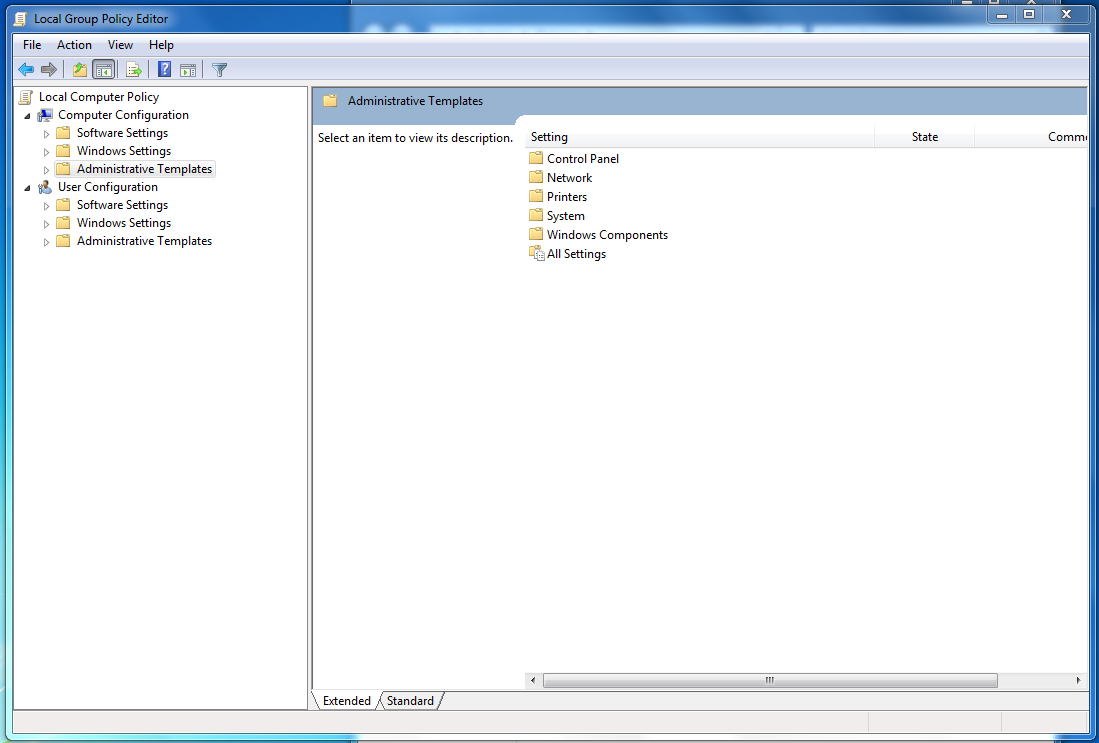Open the View menu

point(120,45)
